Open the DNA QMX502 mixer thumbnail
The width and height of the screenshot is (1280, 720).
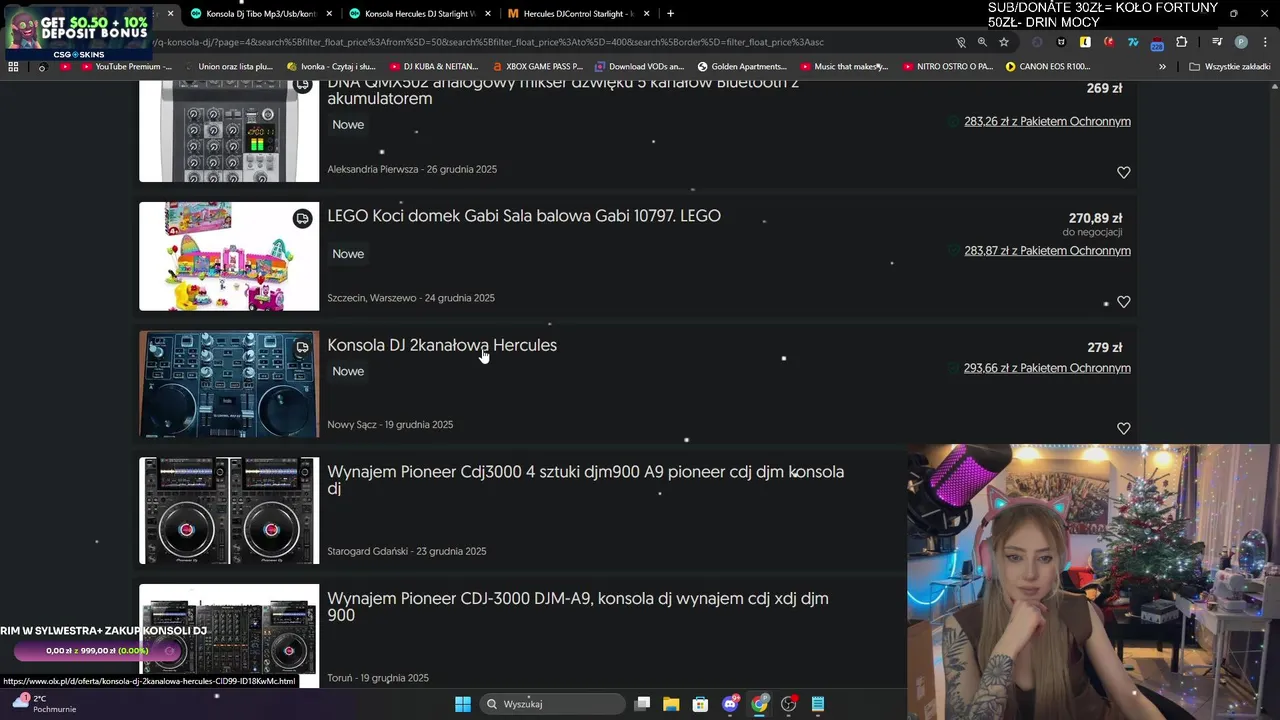coord(229,131)
